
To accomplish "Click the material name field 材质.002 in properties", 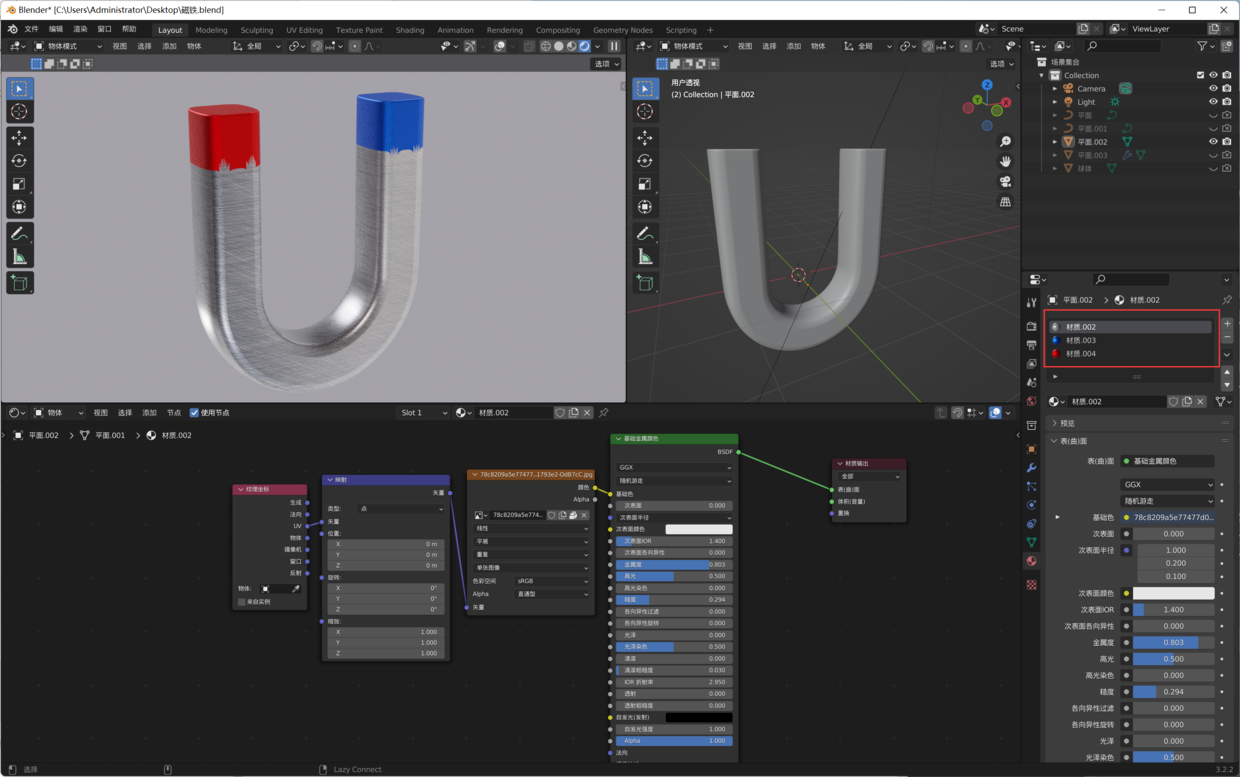I will click(x=1115, y=401).
